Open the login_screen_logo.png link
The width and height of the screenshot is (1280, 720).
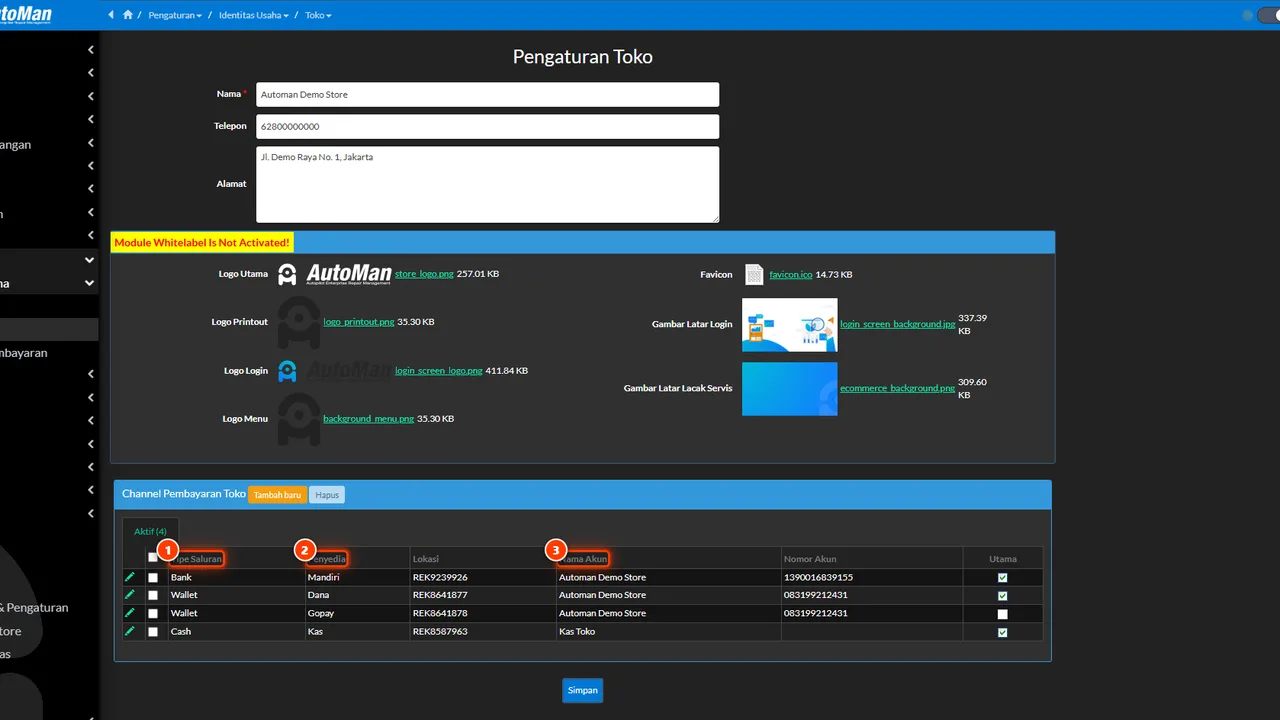coord(439,371)
